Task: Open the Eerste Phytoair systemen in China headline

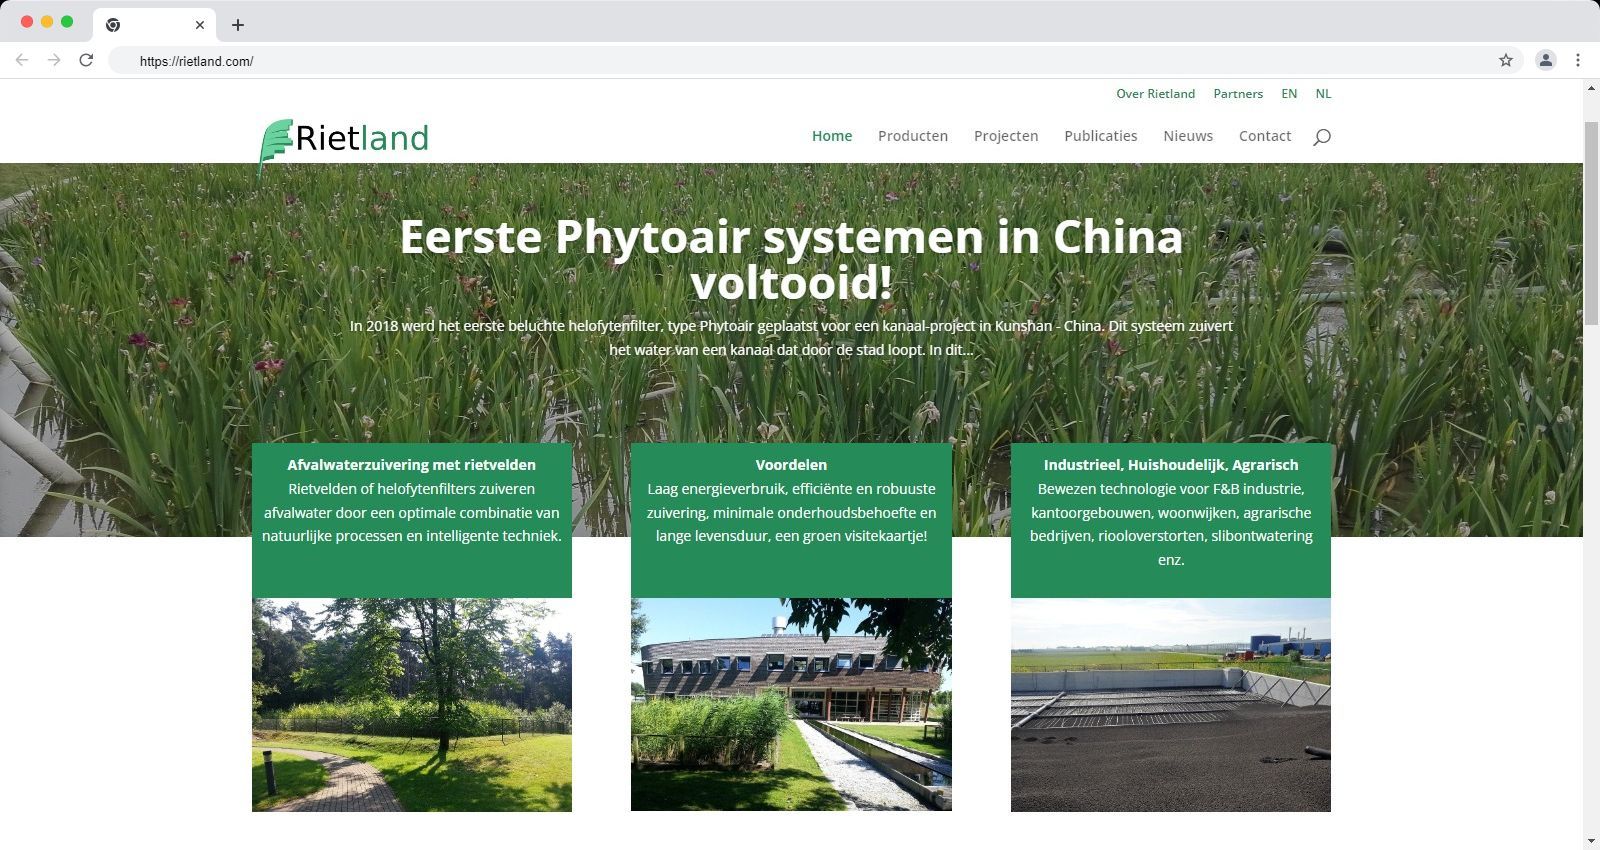Action: [791, 259]
